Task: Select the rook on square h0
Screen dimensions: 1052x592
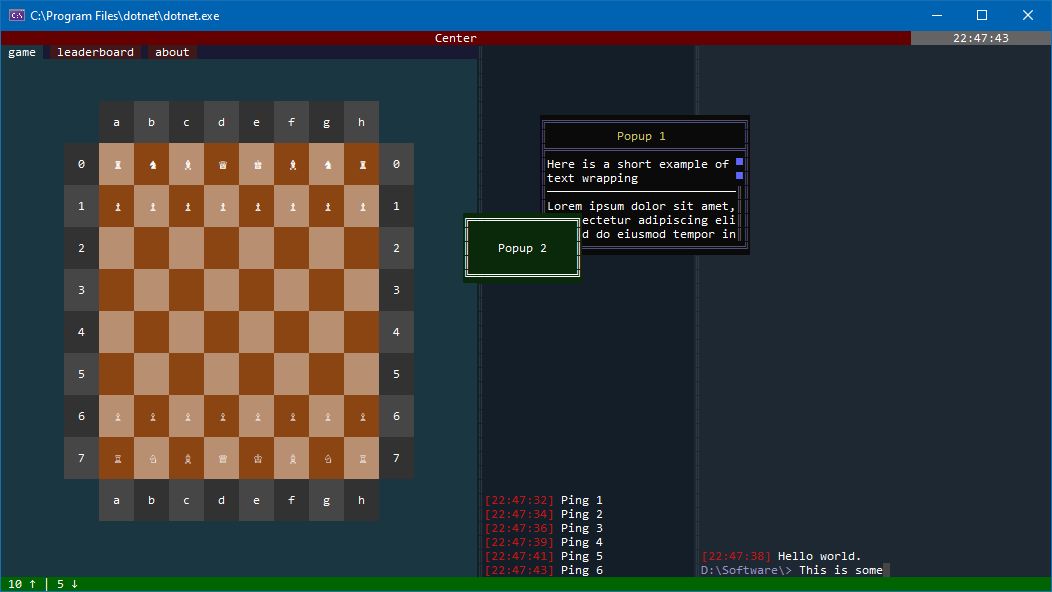Action: pos(362,165)
